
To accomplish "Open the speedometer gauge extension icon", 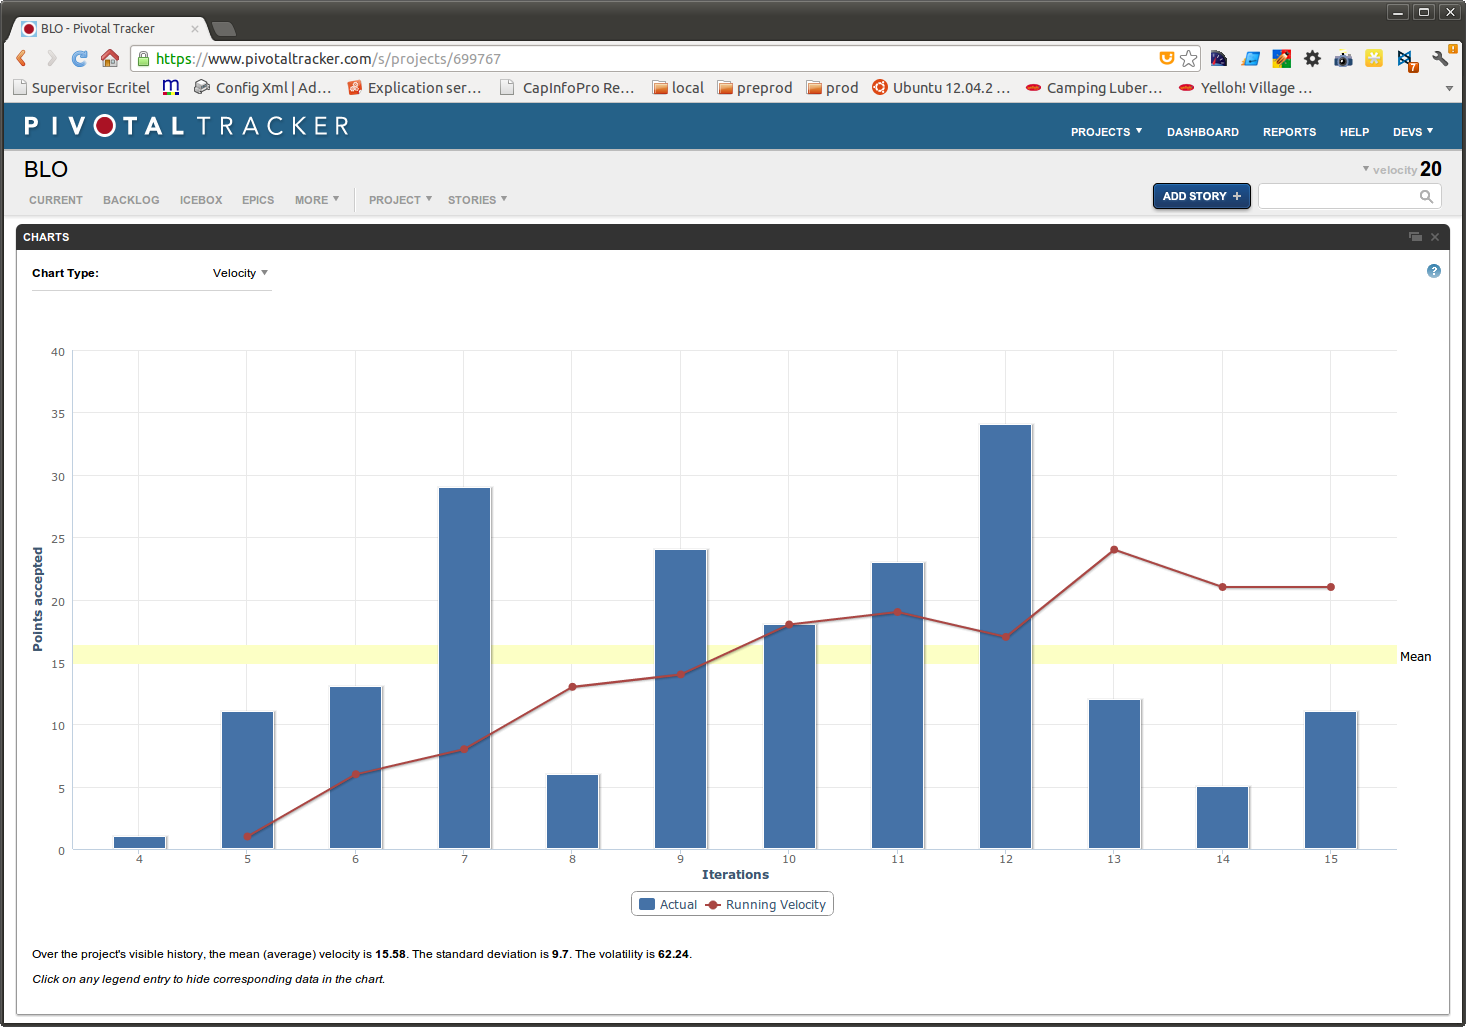I will click(x=1219, y=58).
